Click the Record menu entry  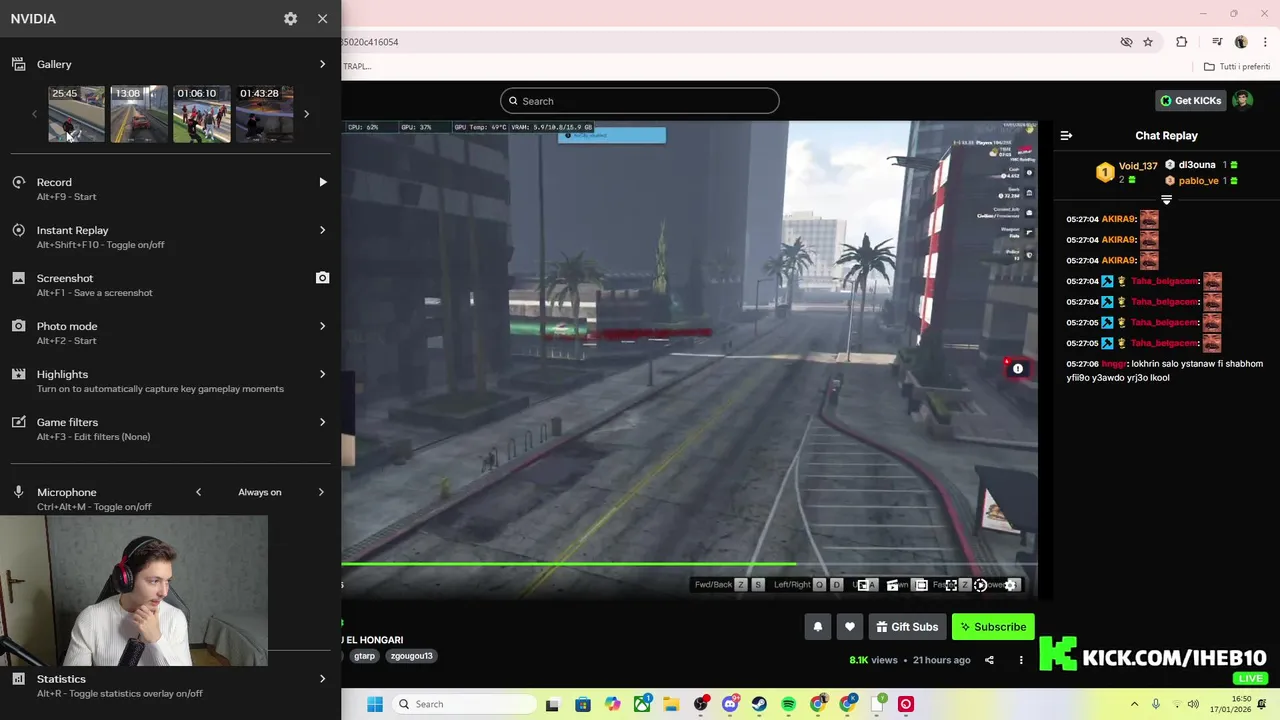tap(170, 189)
